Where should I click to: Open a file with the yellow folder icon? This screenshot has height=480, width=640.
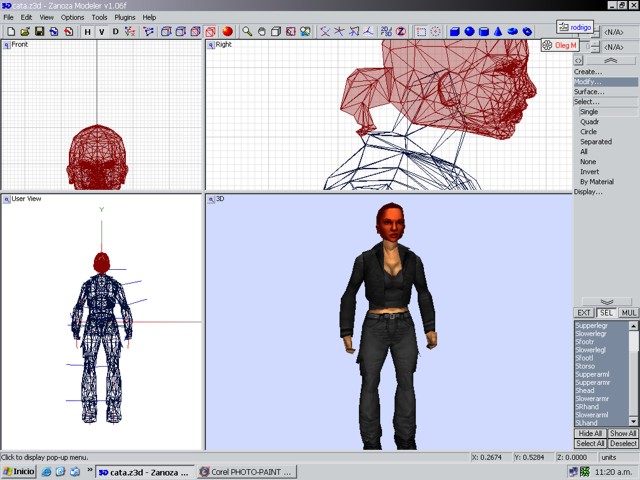pos(25,31)
